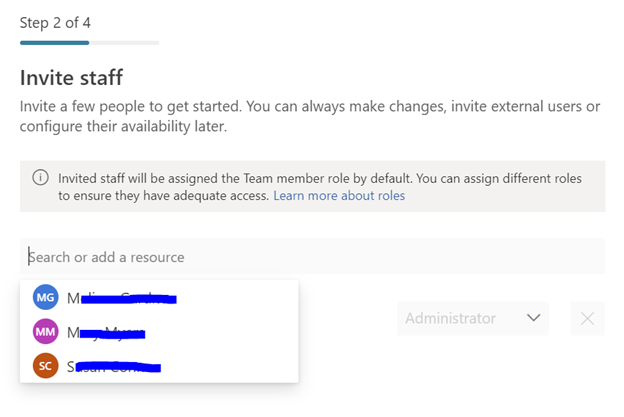Click the purple MM avatar icon
The height and width of the screenshot is (417, 624).
[46, 332]
